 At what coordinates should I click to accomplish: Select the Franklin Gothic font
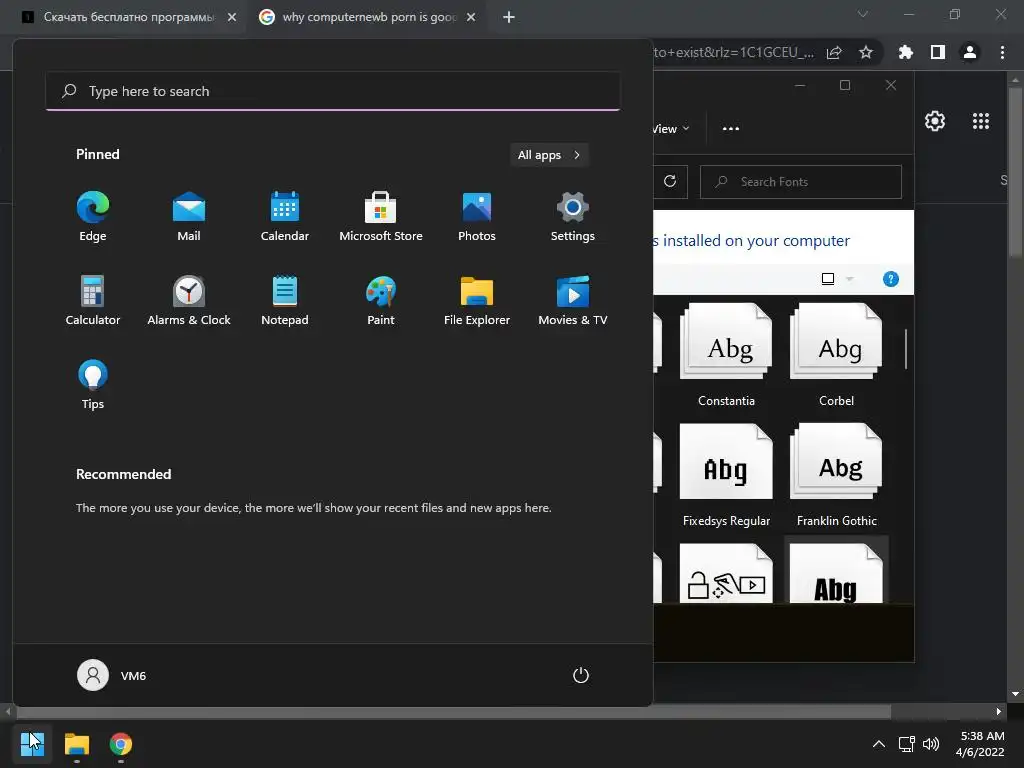[837, 475]
